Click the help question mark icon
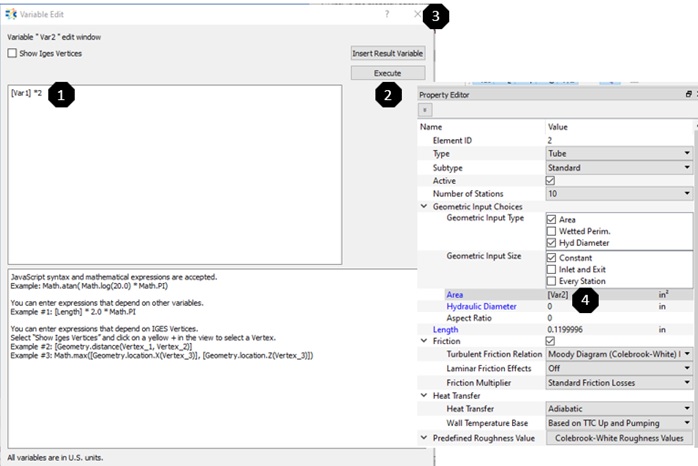The height and width of the screenshot is (466, 698). [x=387, y=15]
